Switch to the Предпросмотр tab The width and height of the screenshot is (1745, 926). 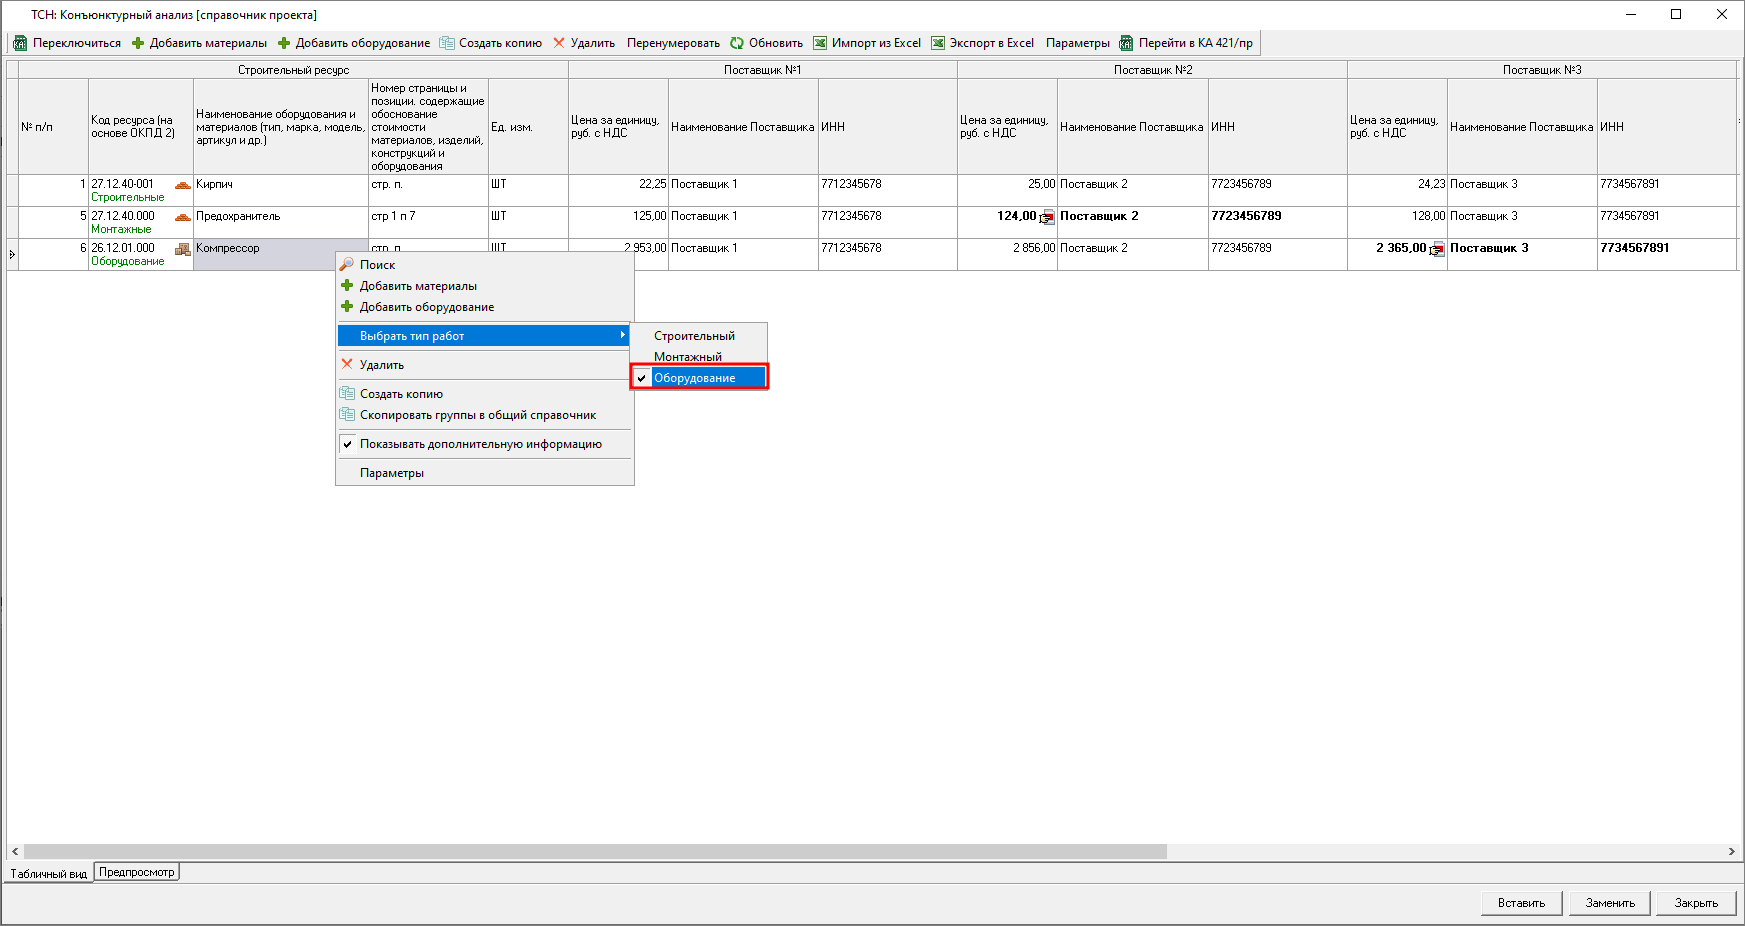137,872
